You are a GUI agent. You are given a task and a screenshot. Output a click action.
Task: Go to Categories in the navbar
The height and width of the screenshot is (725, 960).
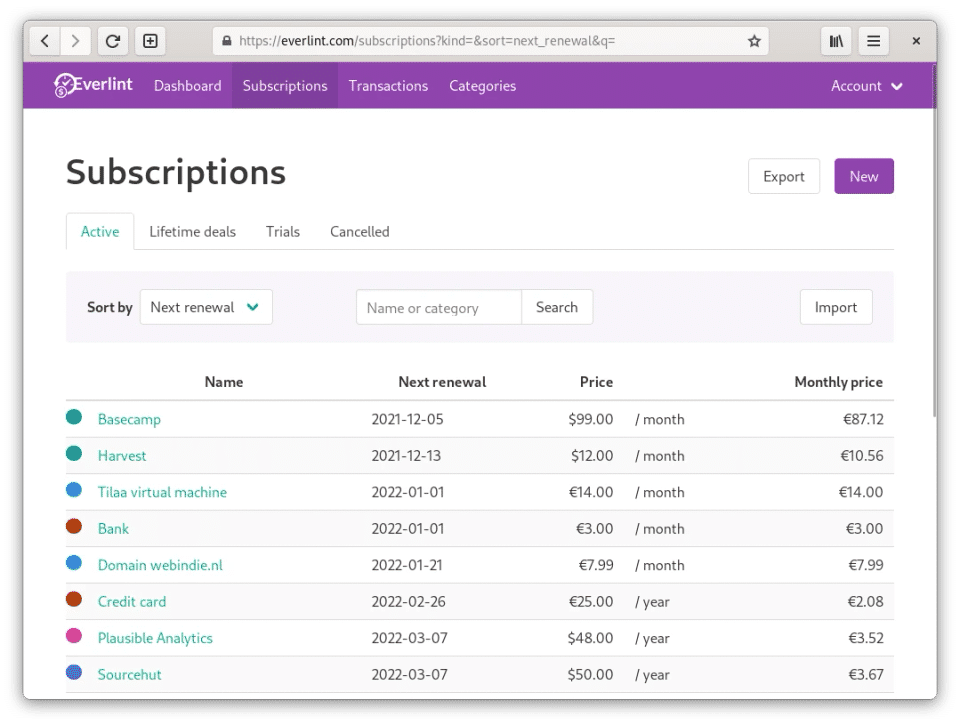(x=482, y=86)
